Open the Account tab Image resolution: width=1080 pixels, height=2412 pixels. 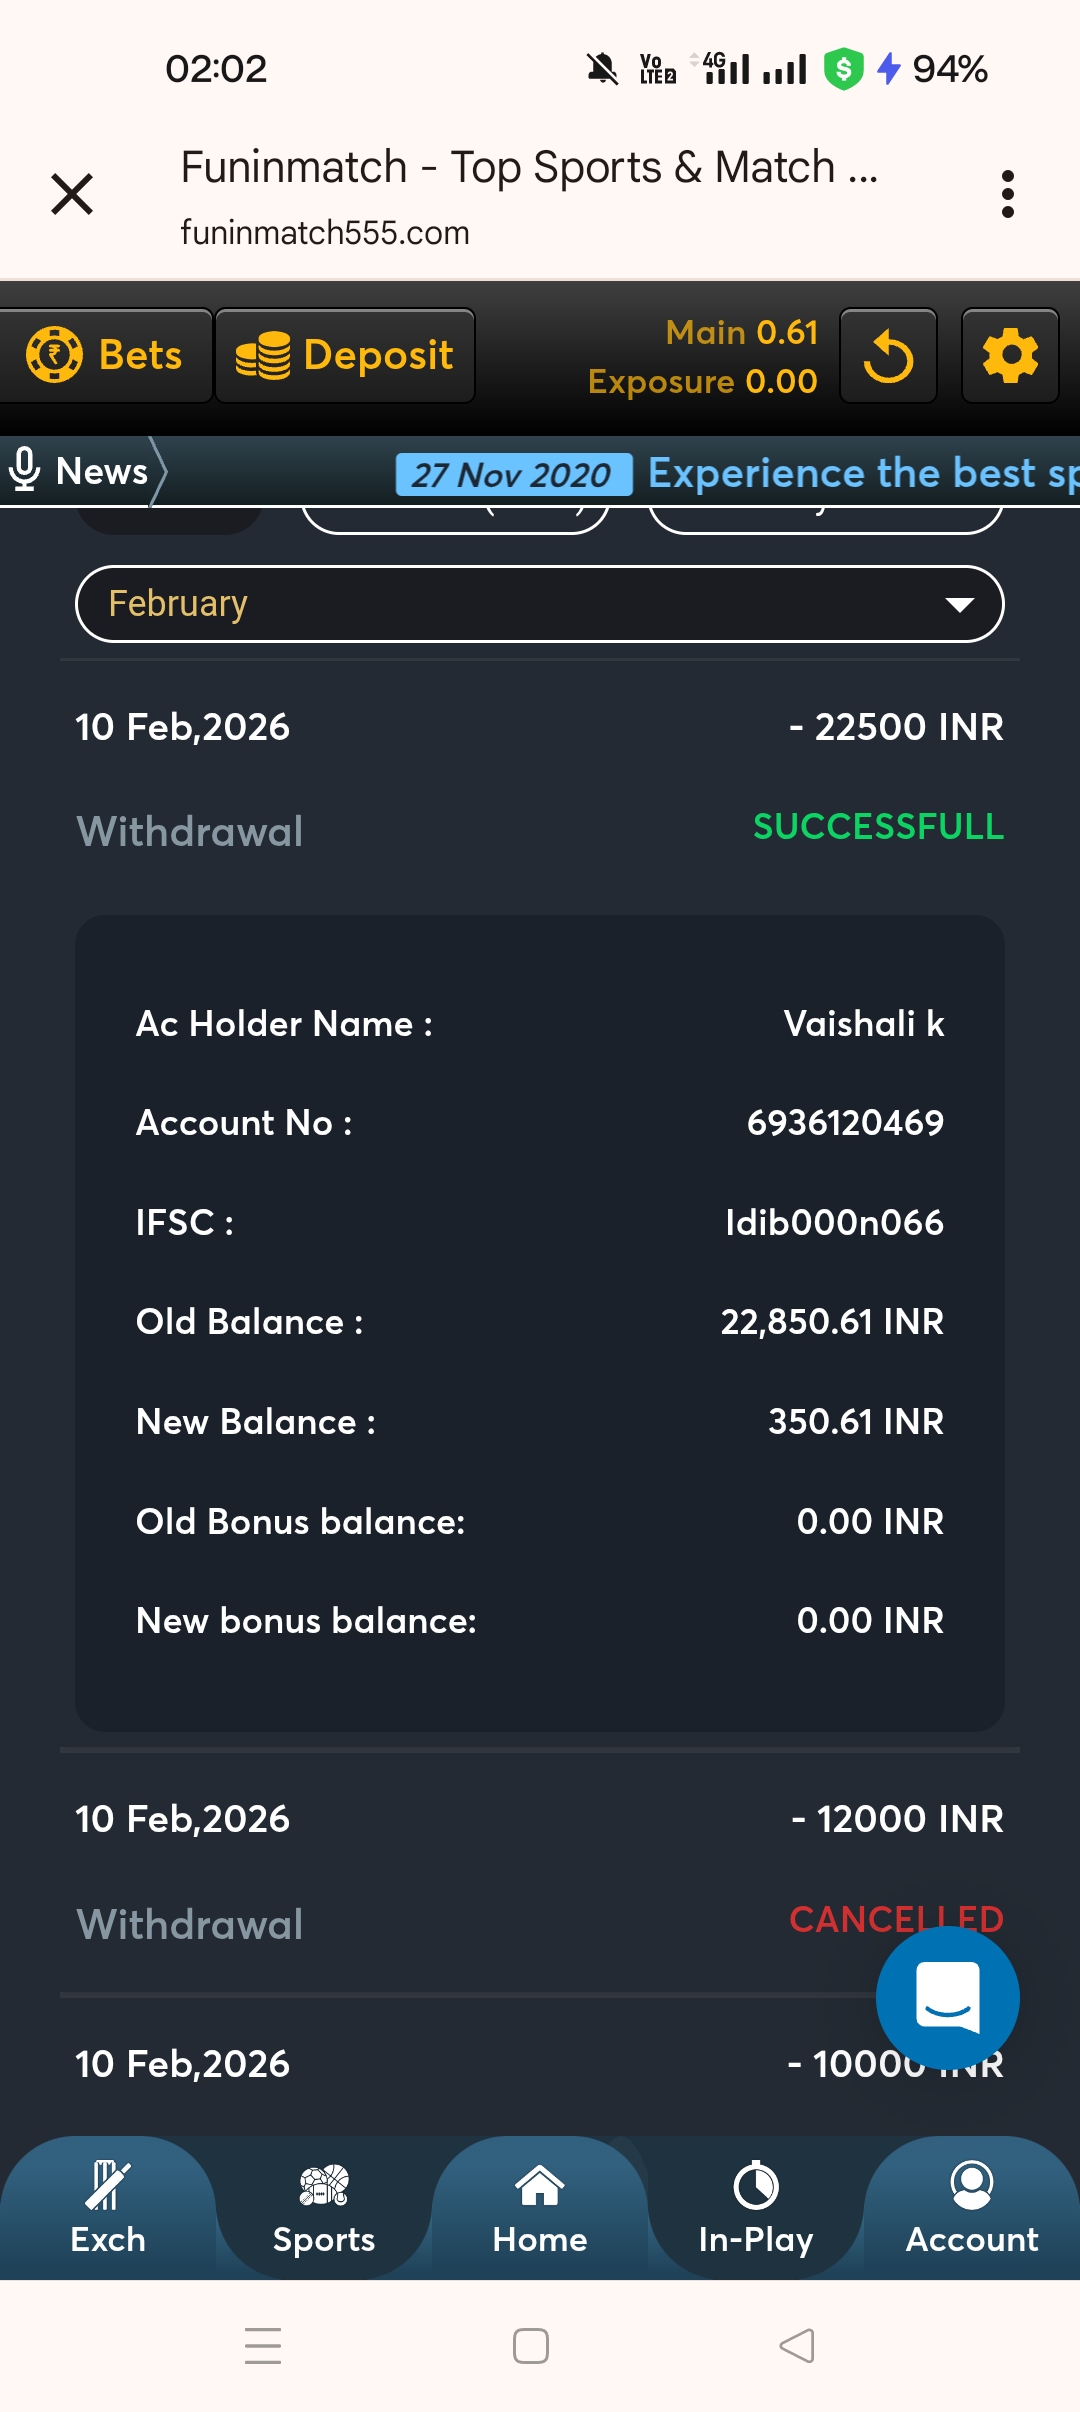972,2208
